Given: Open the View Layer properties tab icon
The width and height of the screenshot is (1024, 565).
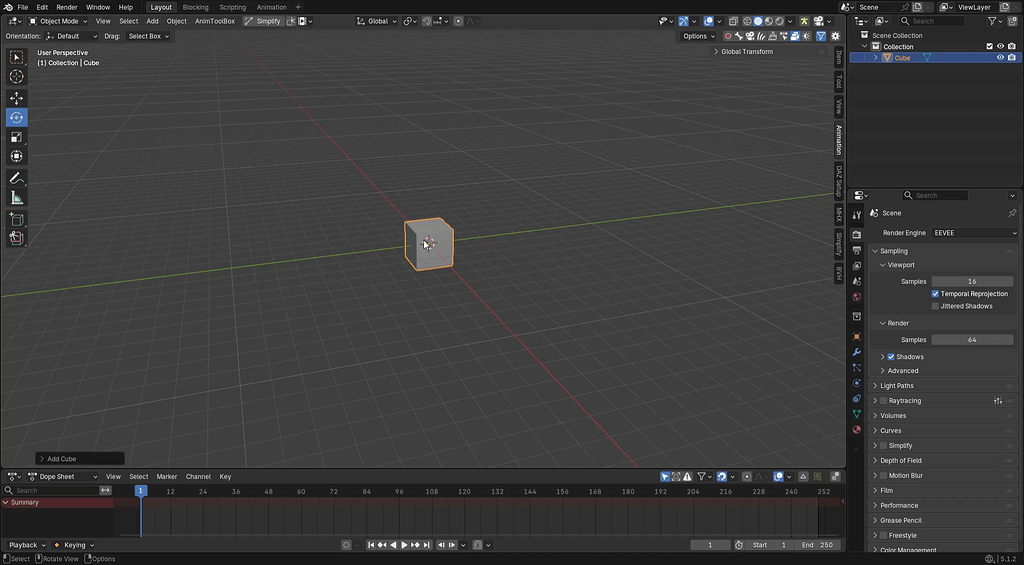Looking at the screenshot, I should pyautogui.click(x=857, y=266).
